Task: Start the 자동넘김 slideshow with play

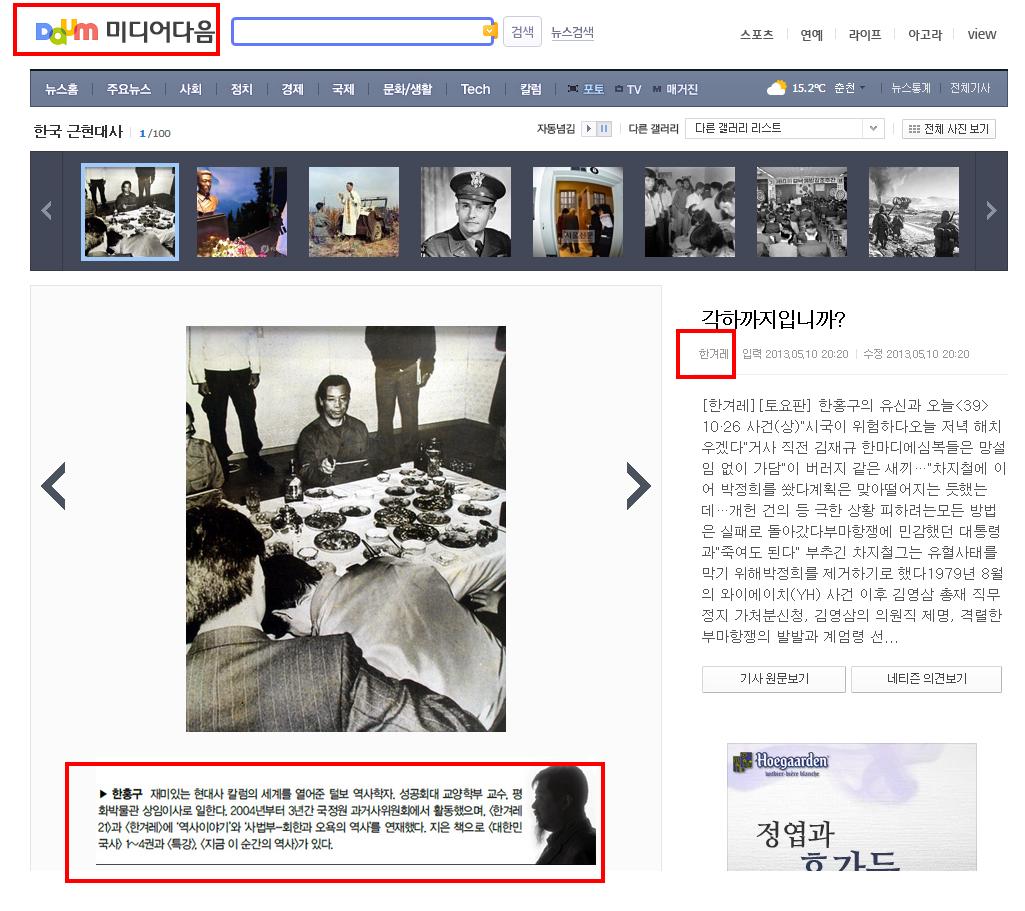Action: (x=588, y=129)
